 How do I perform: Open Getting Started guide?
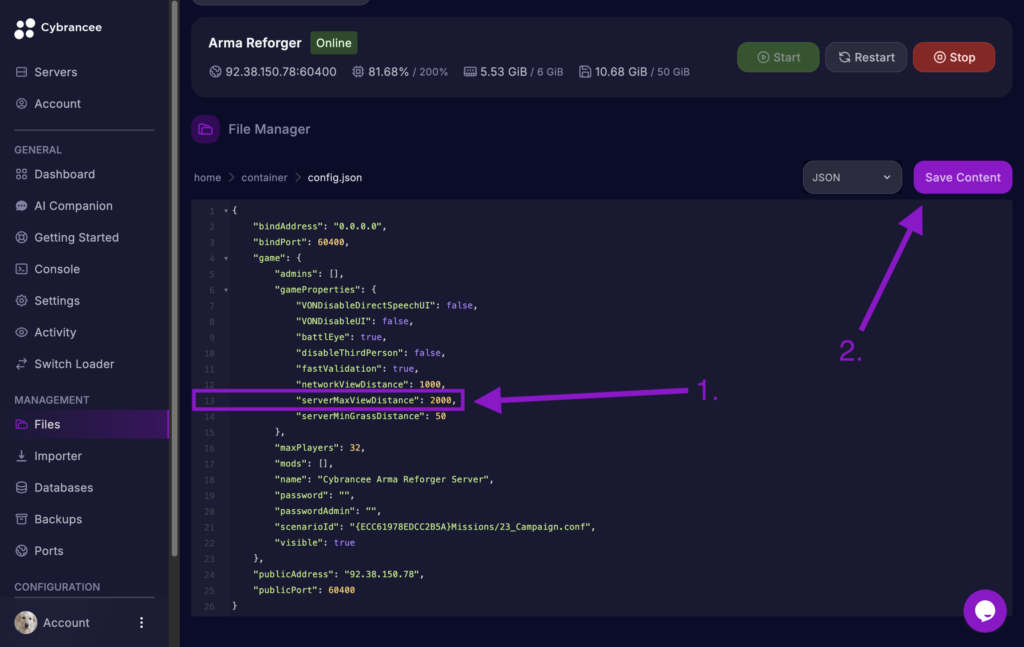(x=76, y=238)
